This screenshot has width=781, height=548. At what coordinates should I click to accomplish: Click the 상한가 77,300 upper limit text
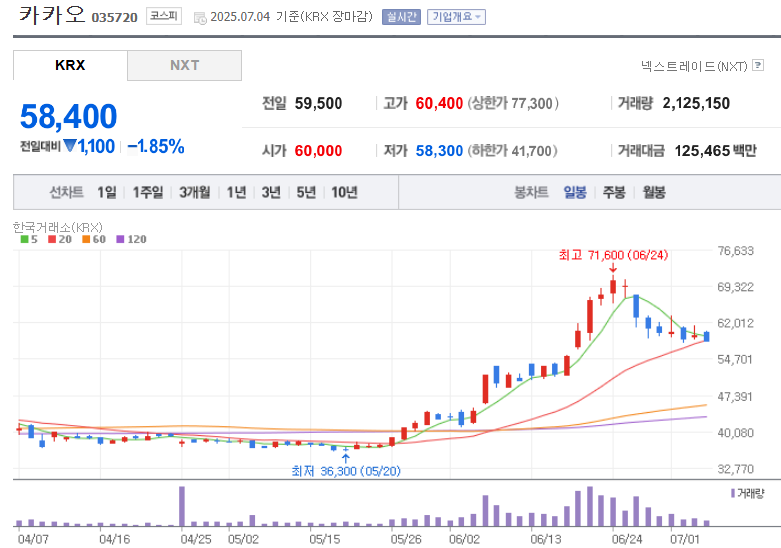pos(512,103)
